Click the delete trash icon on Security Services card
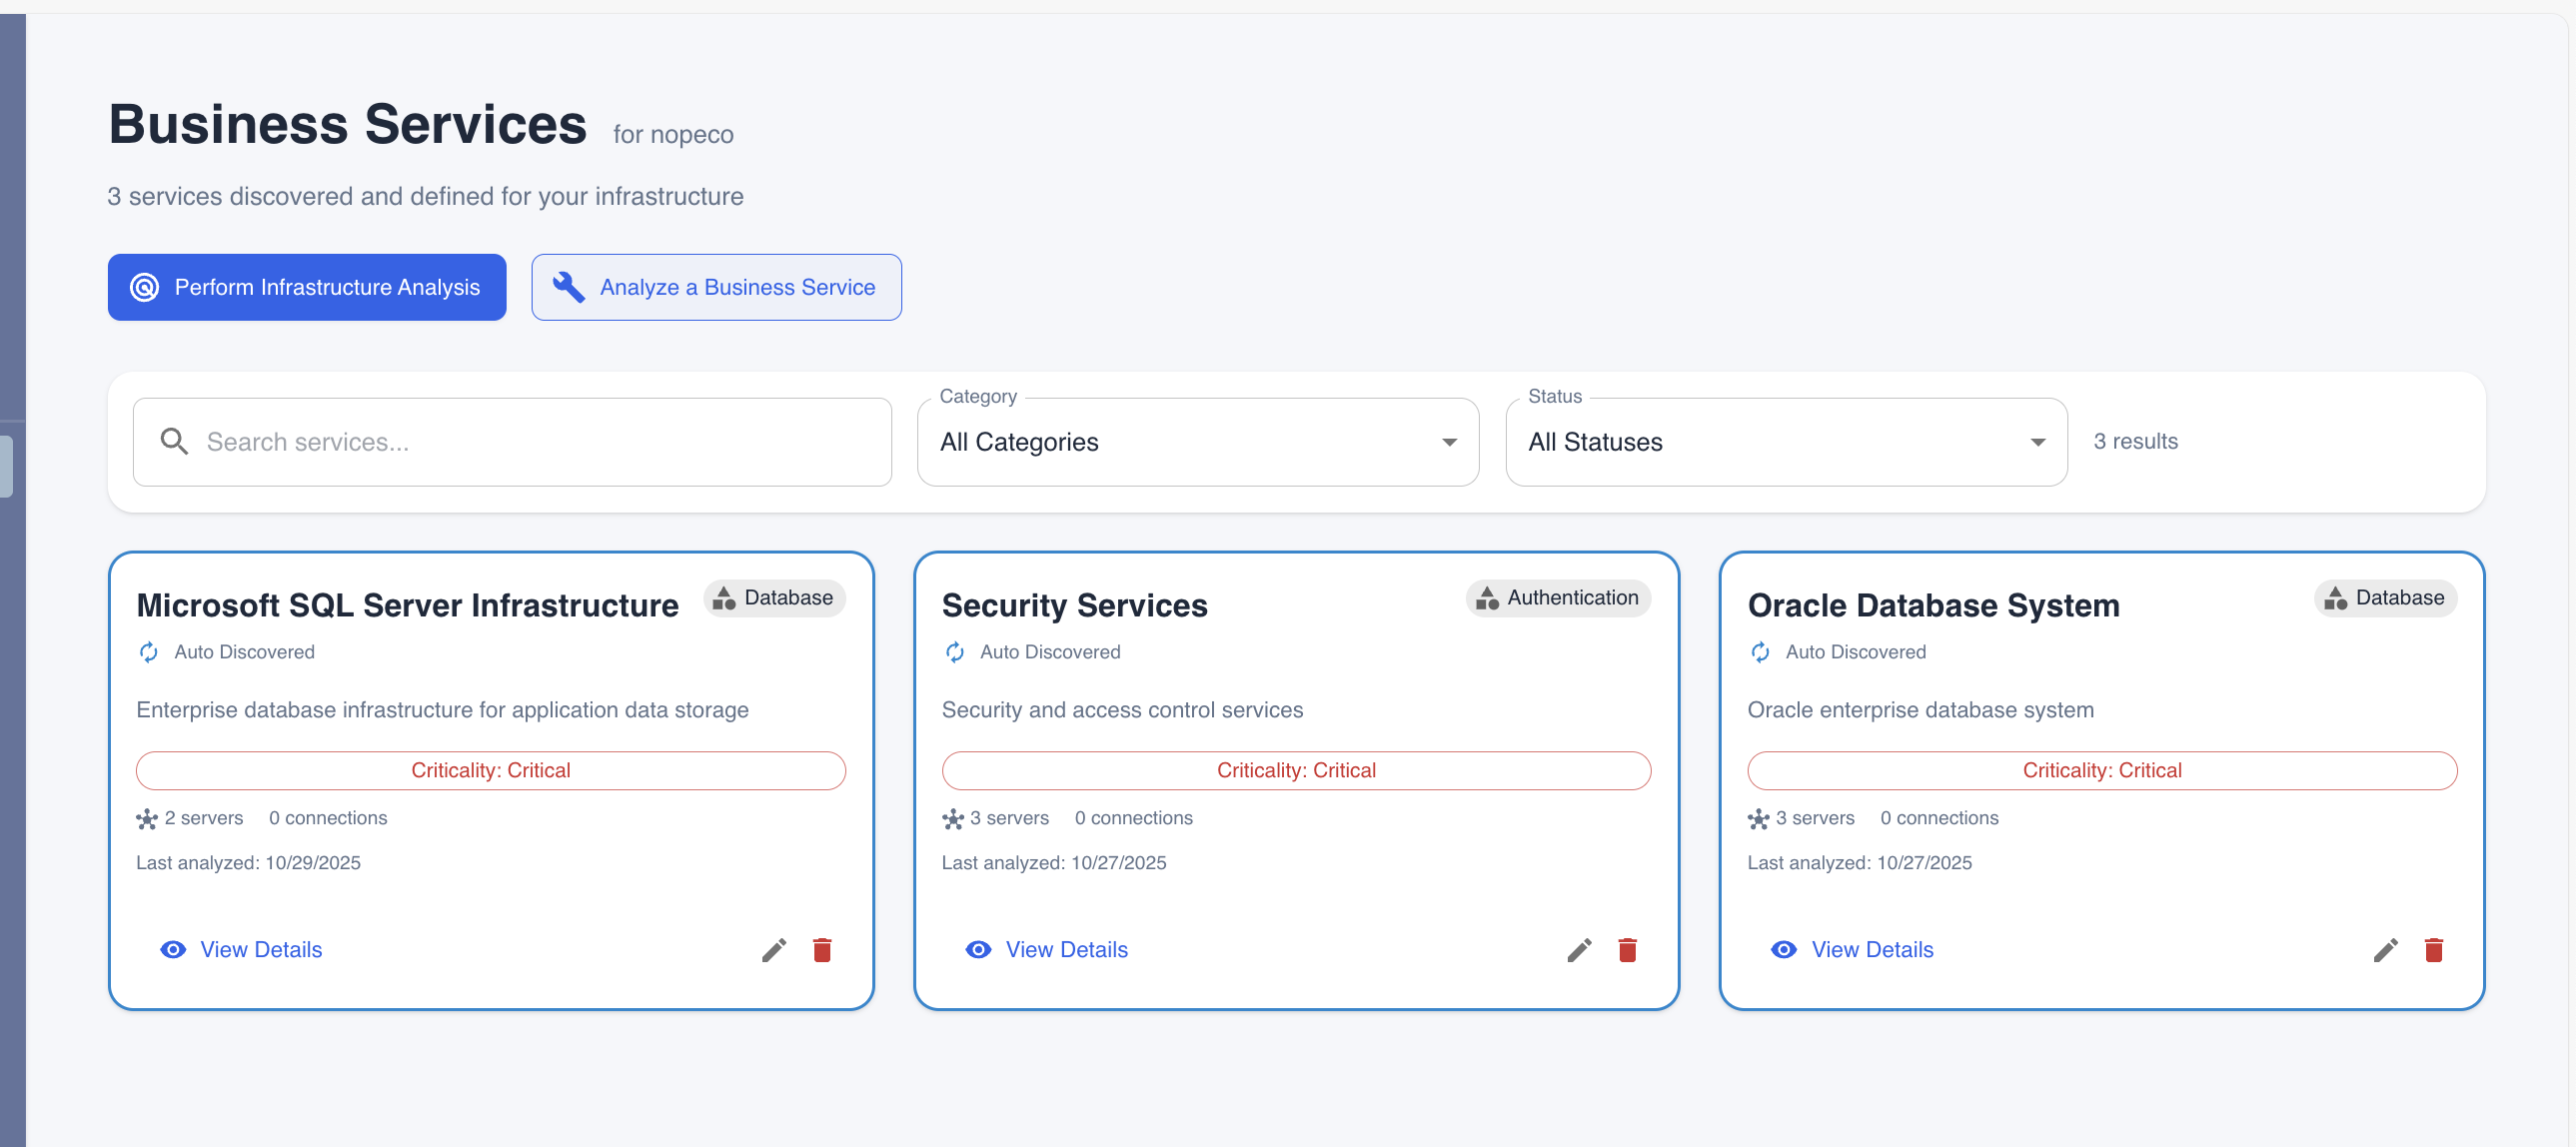This screenshot has width=2576, height=1147. point(1627,950)
